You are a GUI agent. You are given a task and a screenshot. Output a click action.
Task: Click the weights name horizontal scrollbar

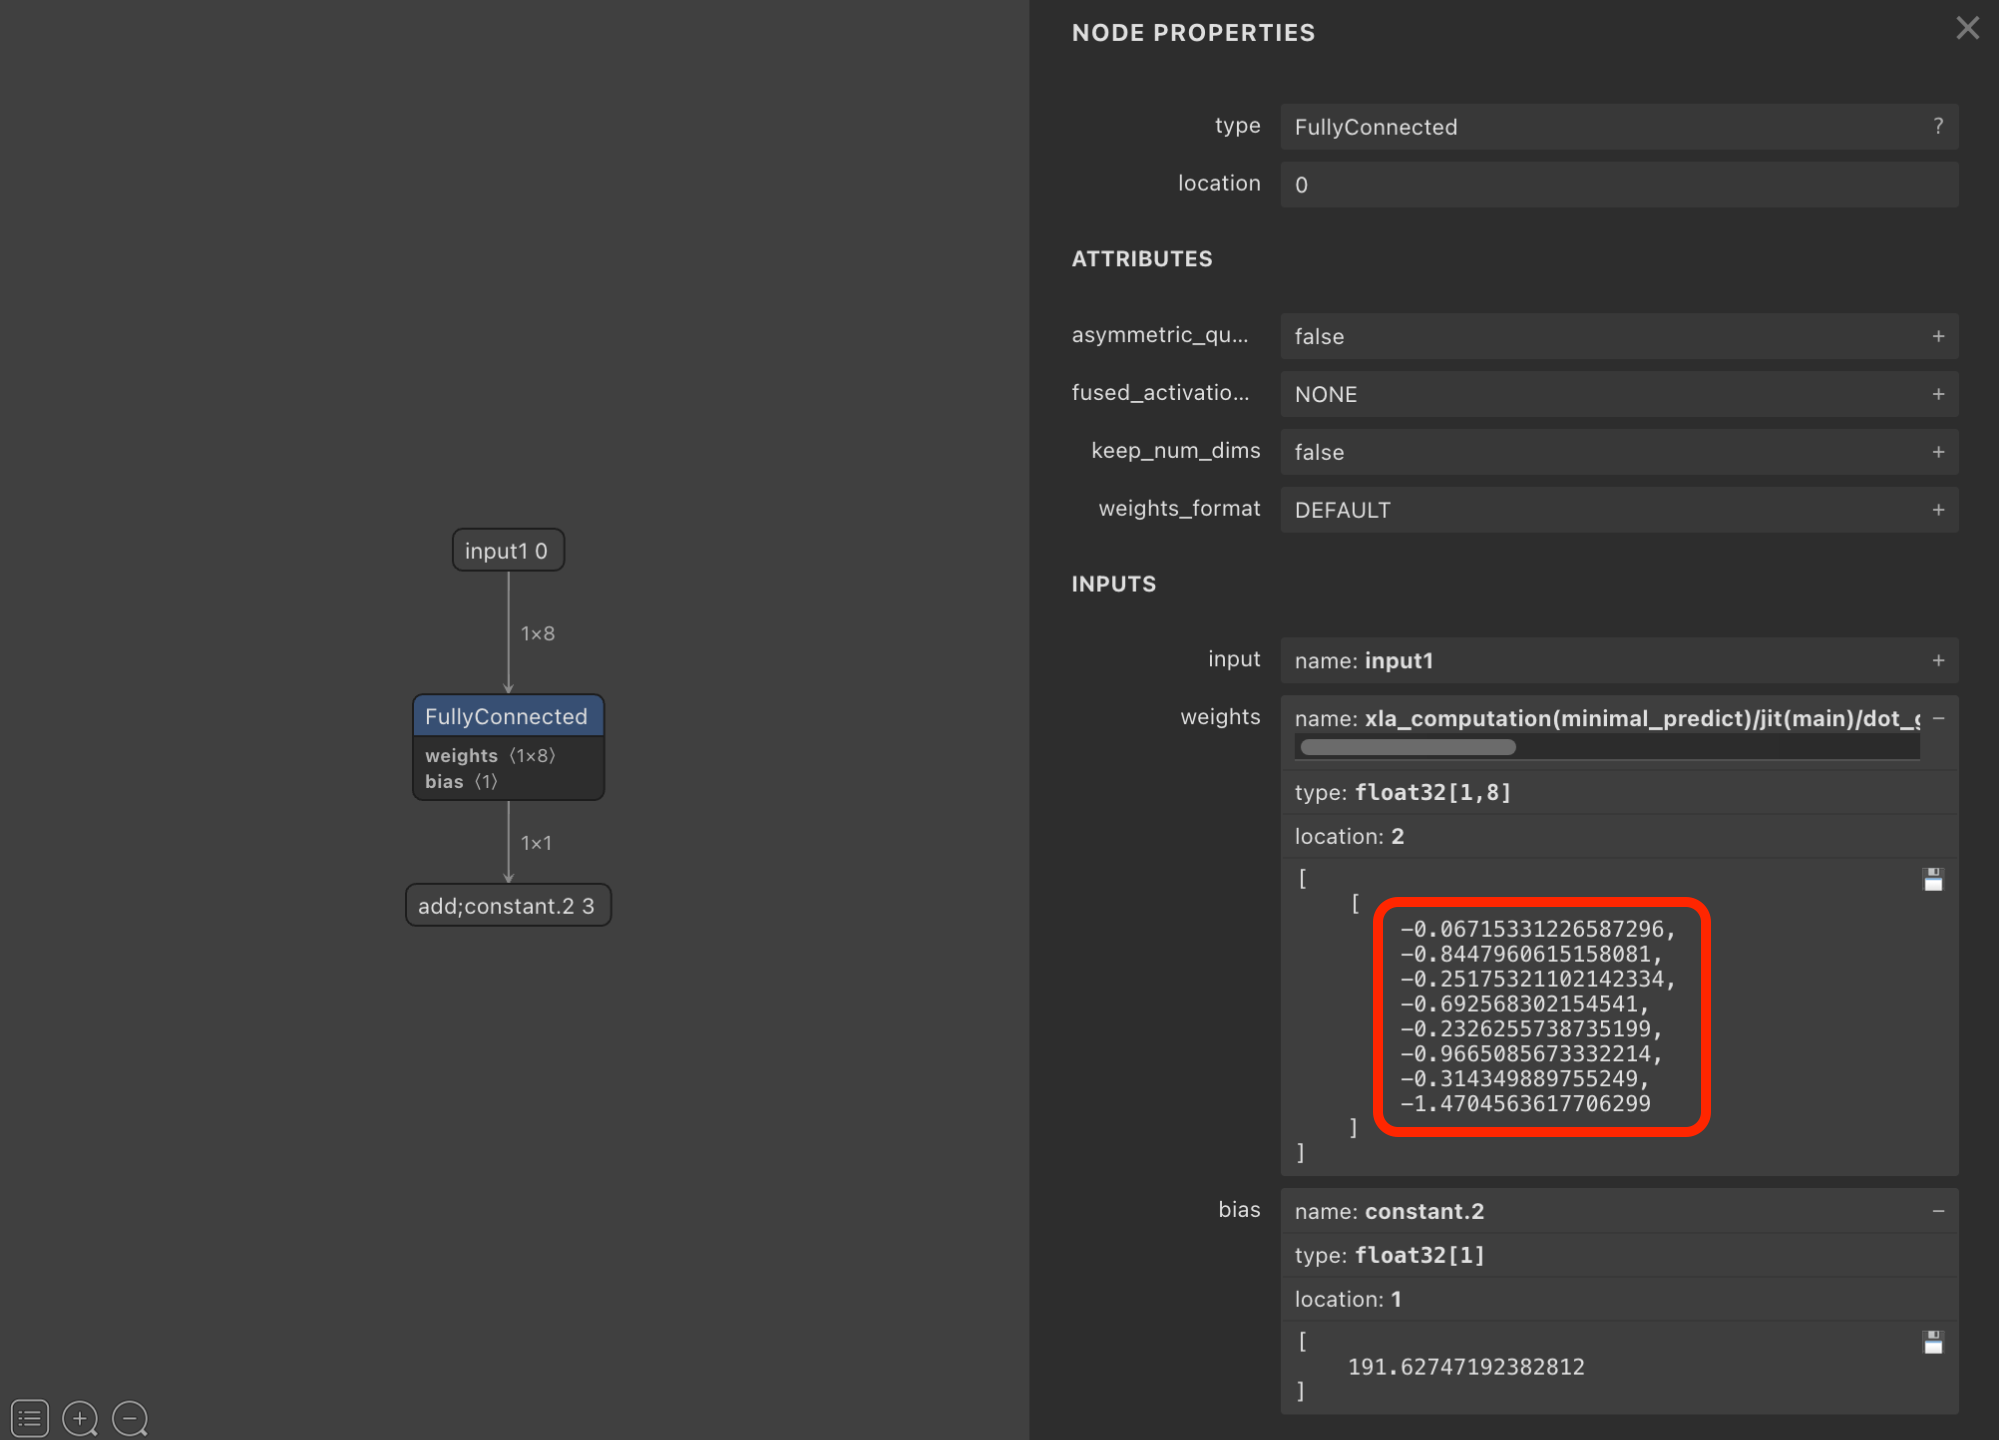[x=1407, y=747]
